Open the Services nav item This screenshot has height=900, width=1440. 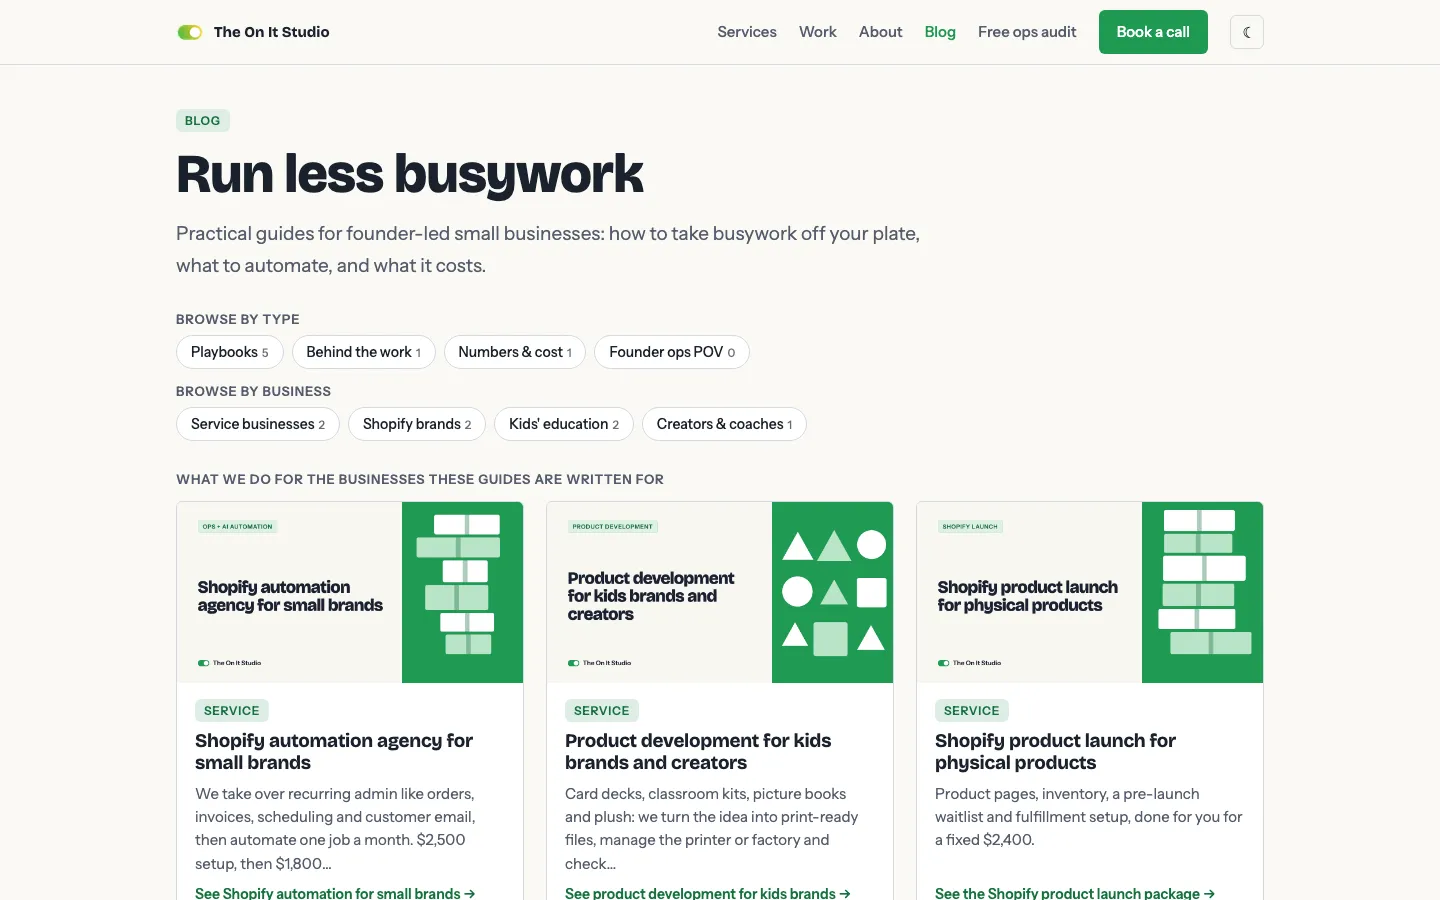747,32
